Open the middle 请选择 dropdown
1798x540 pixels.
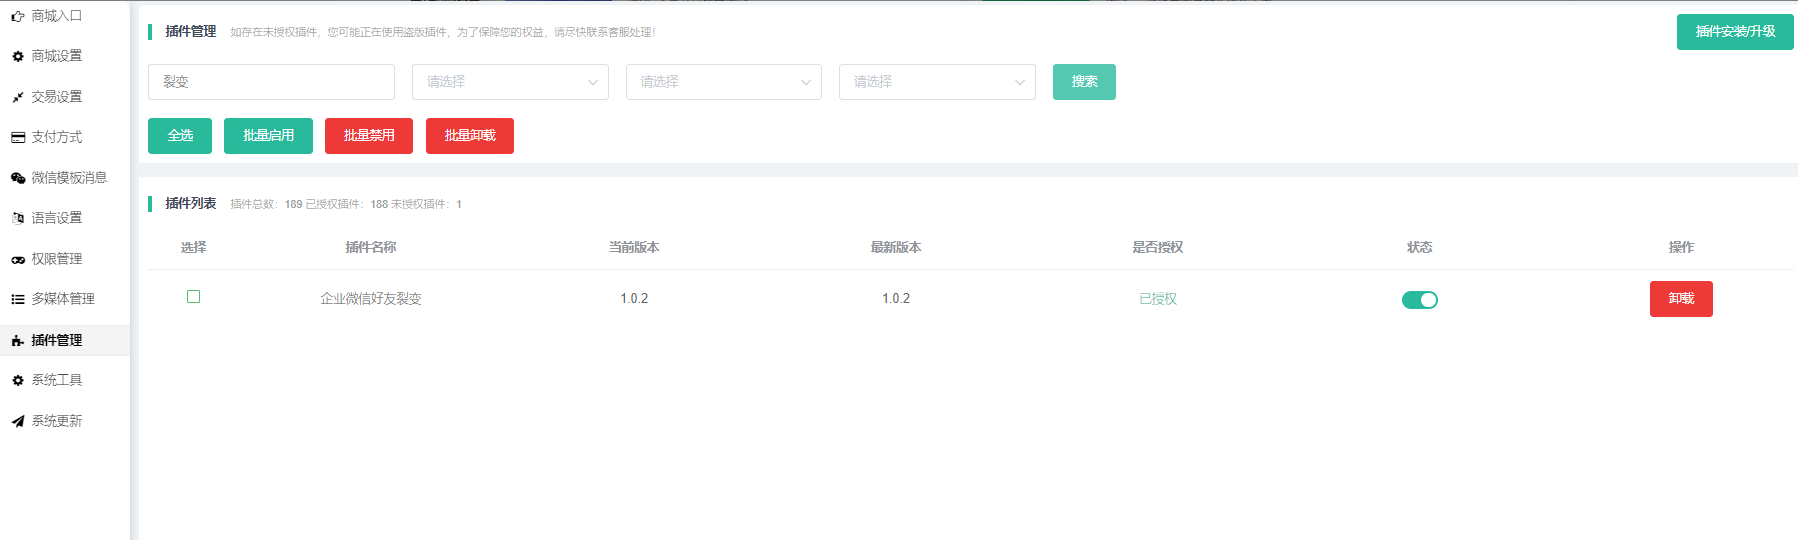click(x=723, y=82)
